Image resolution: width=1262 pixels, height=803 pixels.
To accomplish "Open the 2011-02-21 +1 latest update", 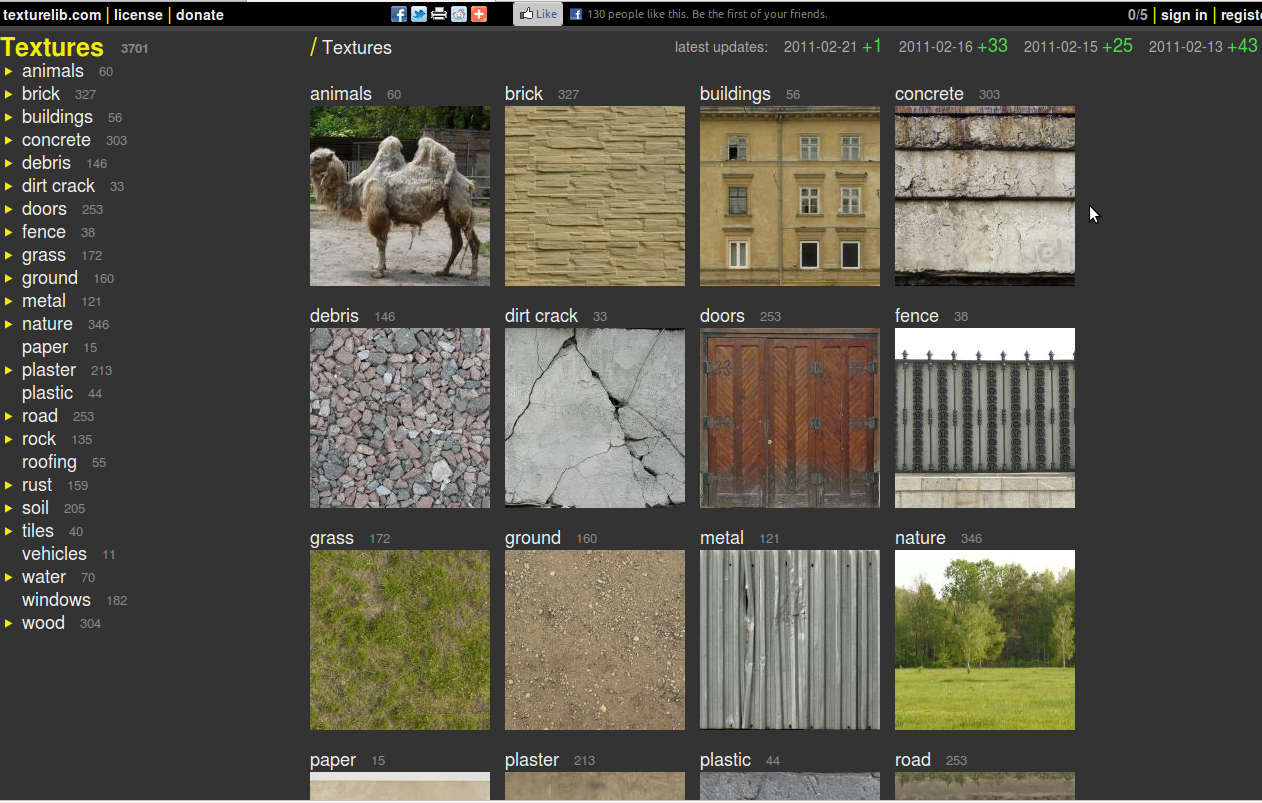I will click(833, 46).
